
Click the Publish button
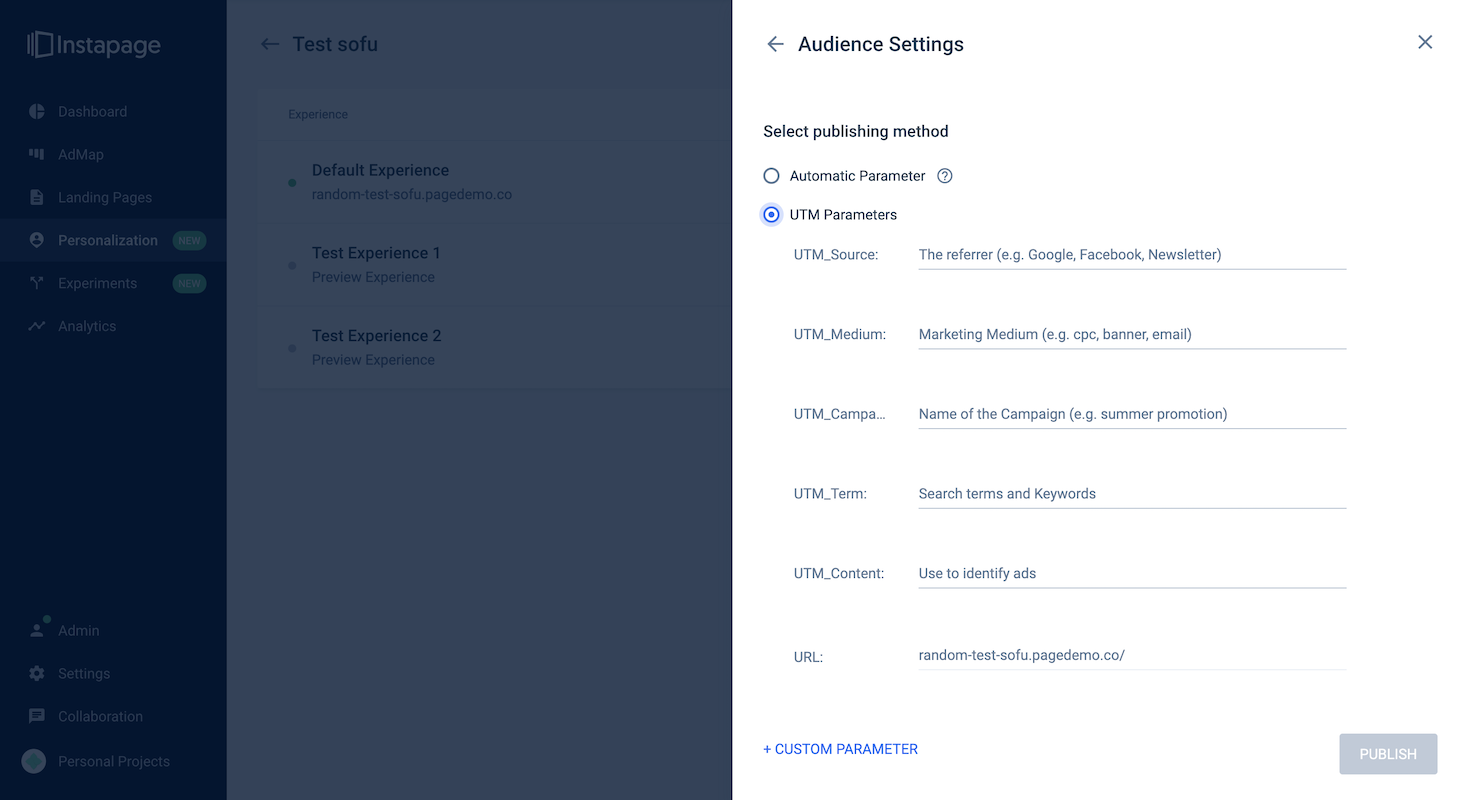point(1387,753)
